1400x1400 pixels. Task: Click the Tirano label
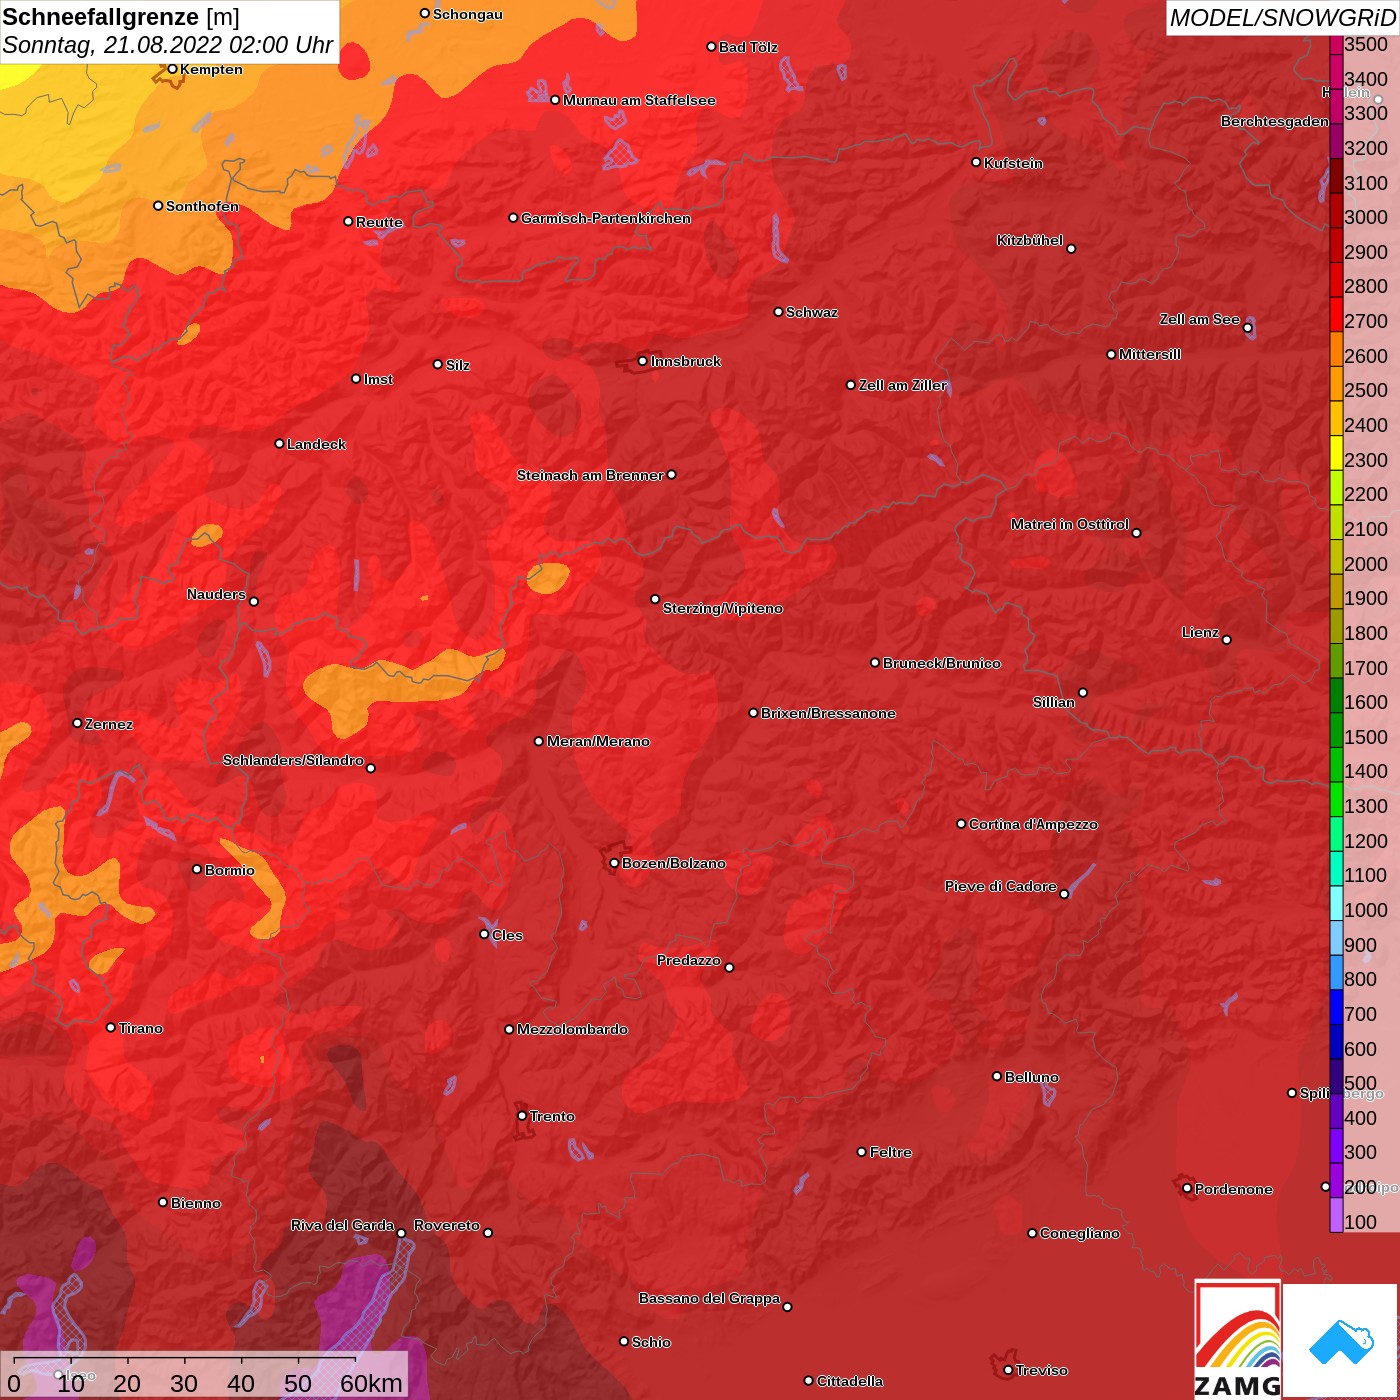point(140,1028)
